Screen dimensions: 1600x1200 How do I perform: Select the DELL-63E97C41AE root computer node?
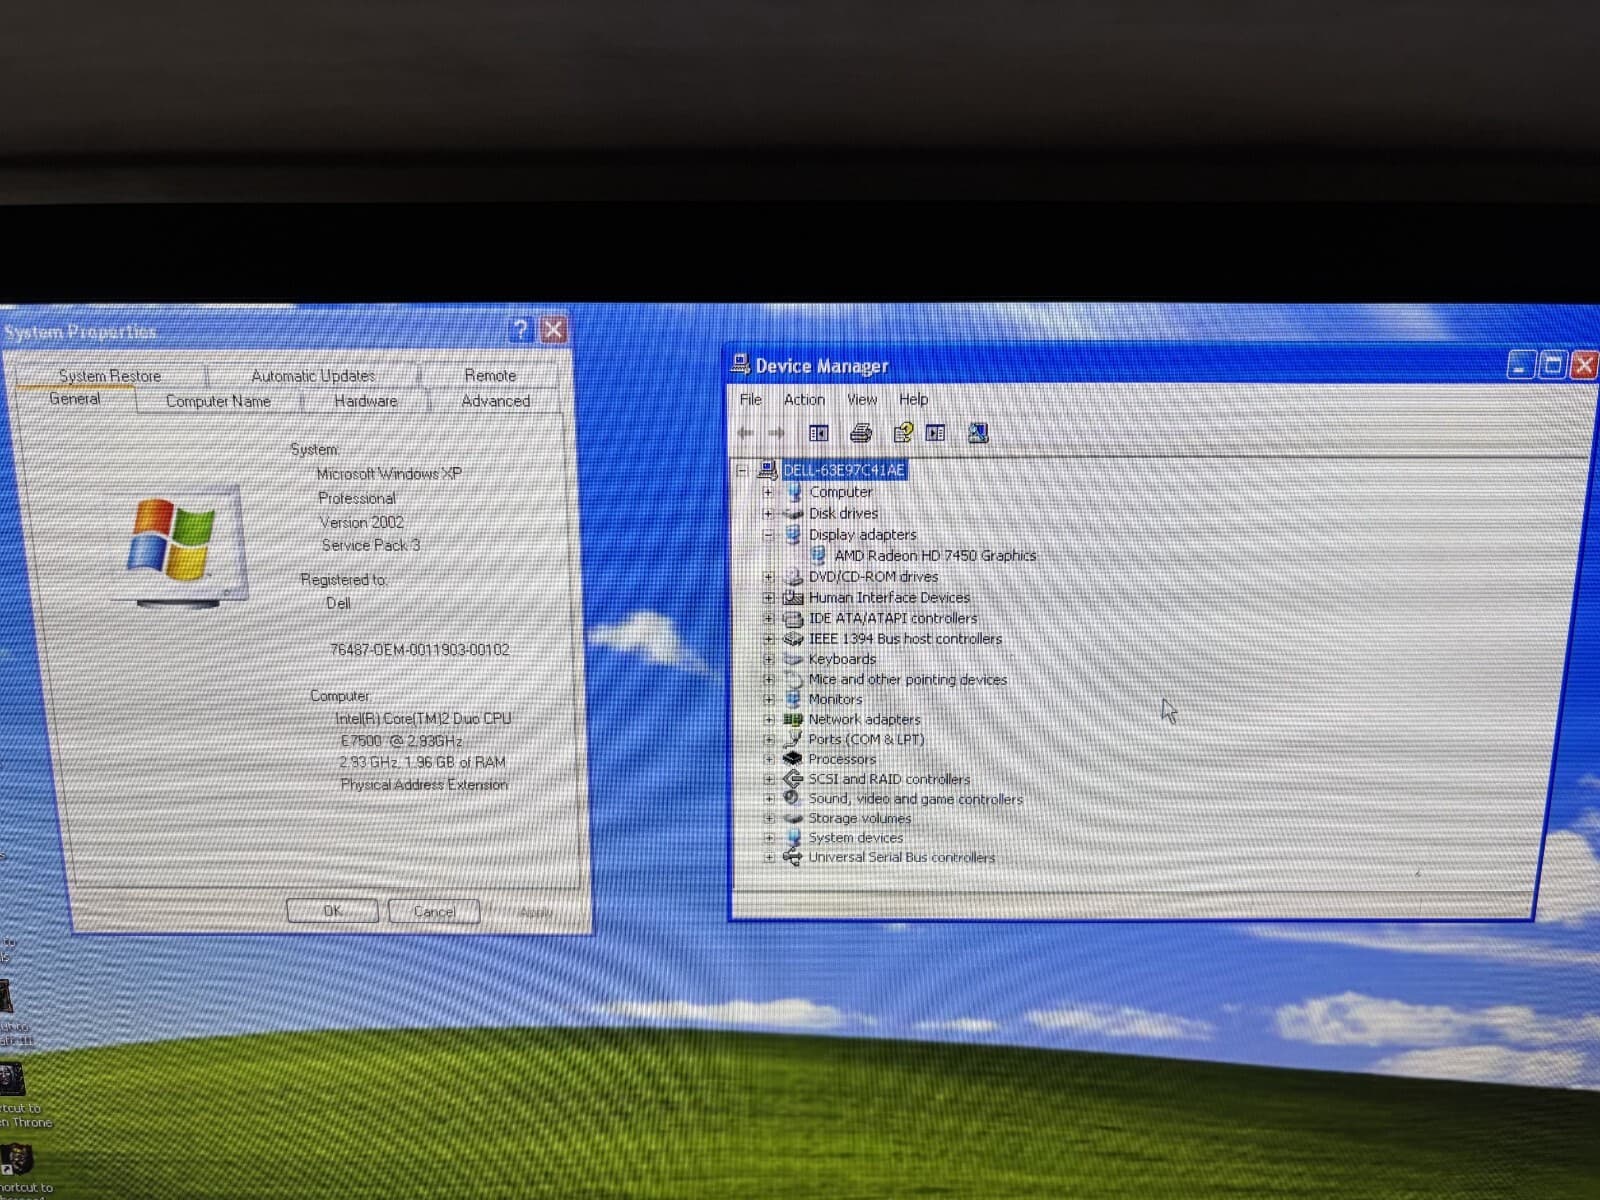(x=845, y=470)
